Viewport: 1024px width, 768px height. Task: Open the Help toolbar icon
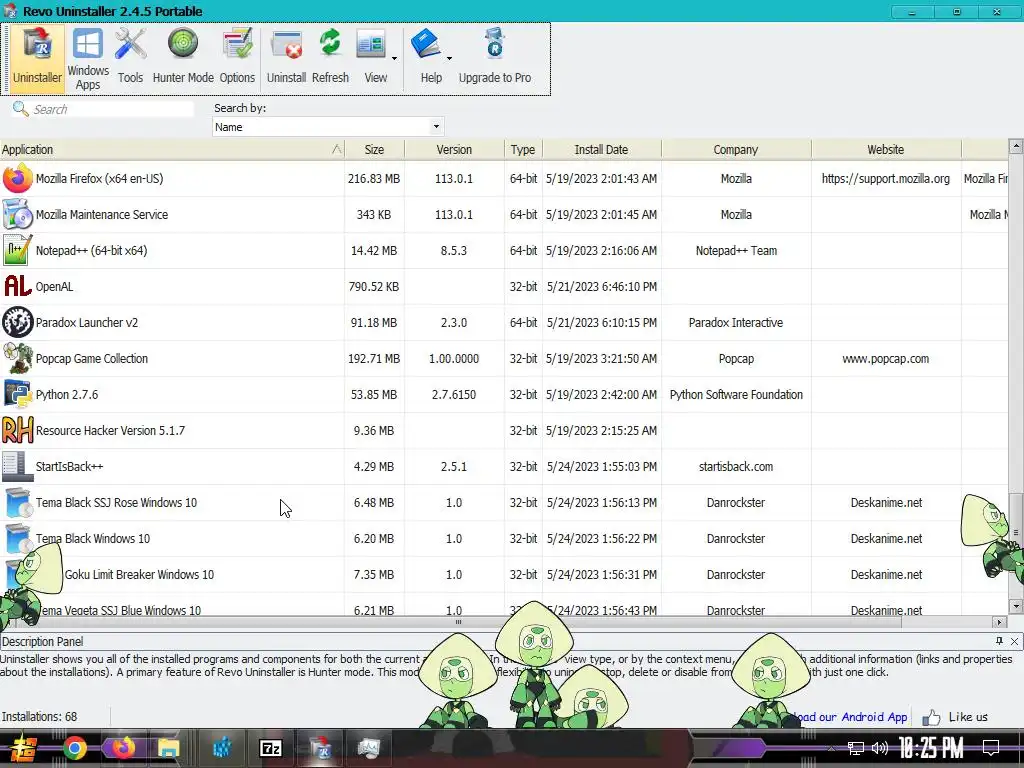tap(429, 58)
